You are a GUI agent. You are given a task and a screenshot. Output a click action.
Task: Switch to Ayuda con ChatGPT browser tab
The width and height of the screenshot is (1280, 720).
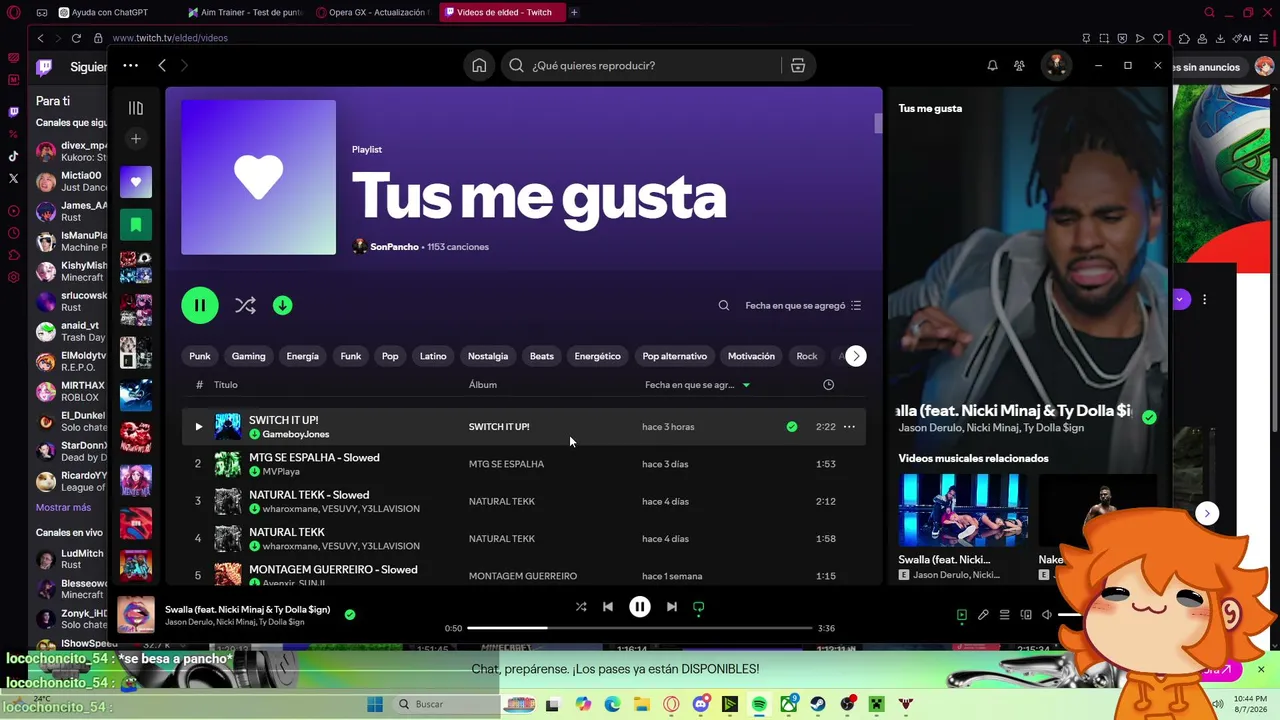(x=107, y=12)
